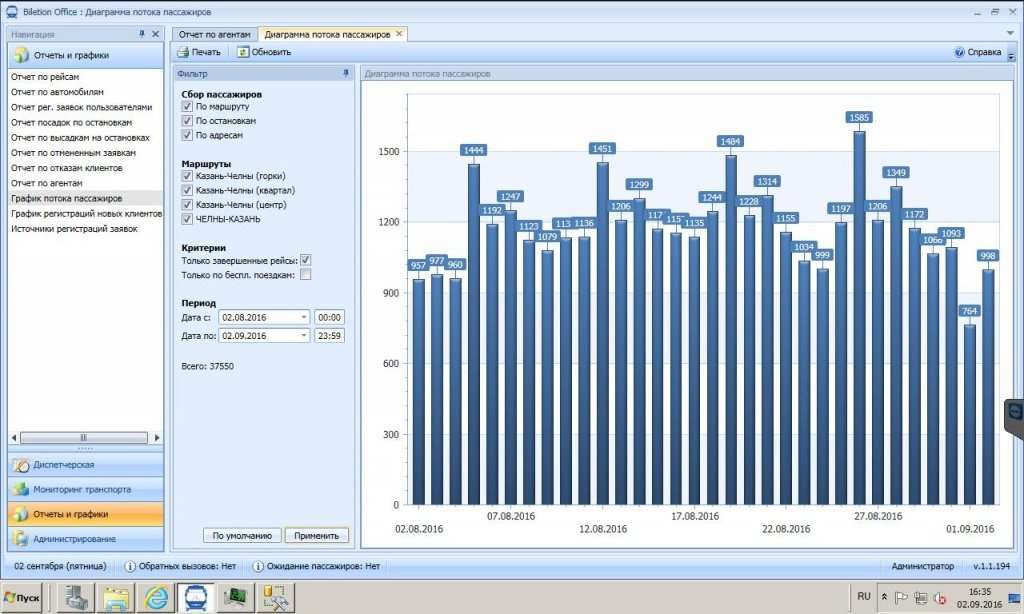
Task: Uncheck ЧЕЛНЫ-КАЗАНЬ route
Action: (187, 219)
